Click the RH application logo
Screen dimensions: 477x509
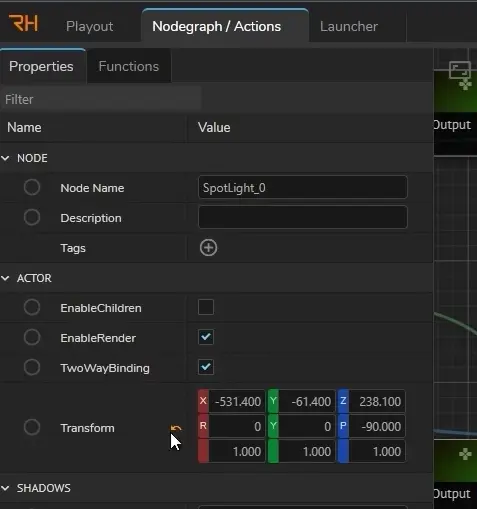pyautogui.click(x=23, y=23)
